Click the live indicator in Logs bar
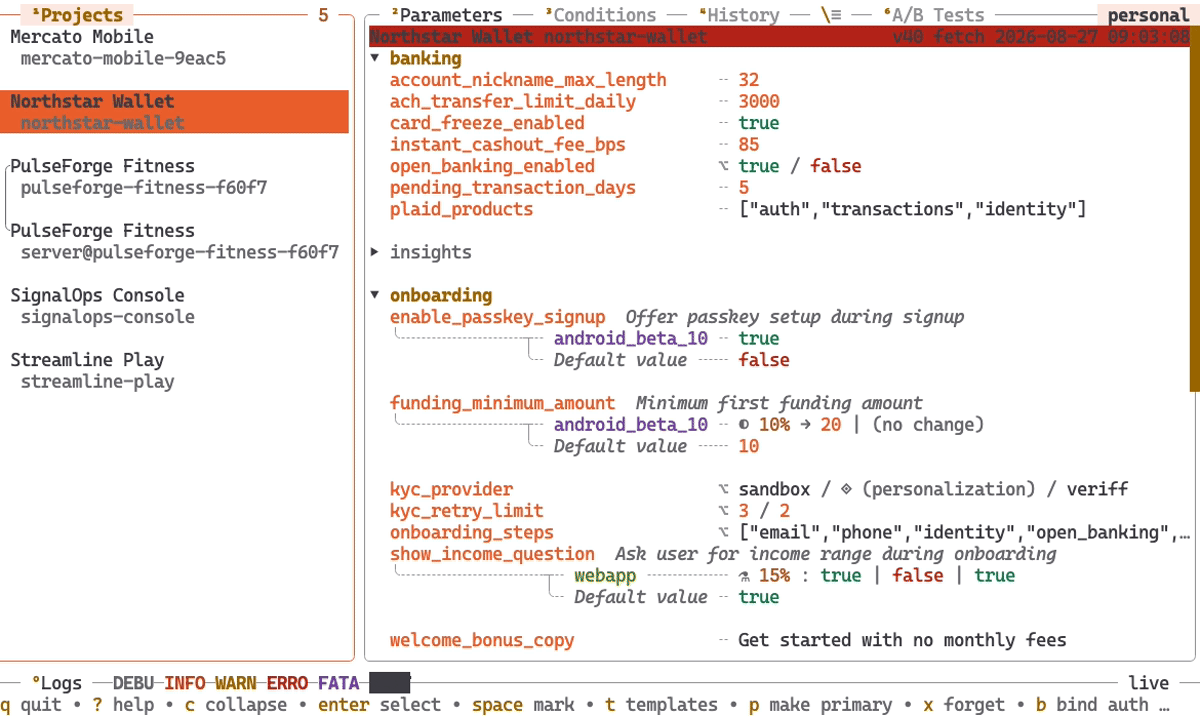 tap(1148, 683)
